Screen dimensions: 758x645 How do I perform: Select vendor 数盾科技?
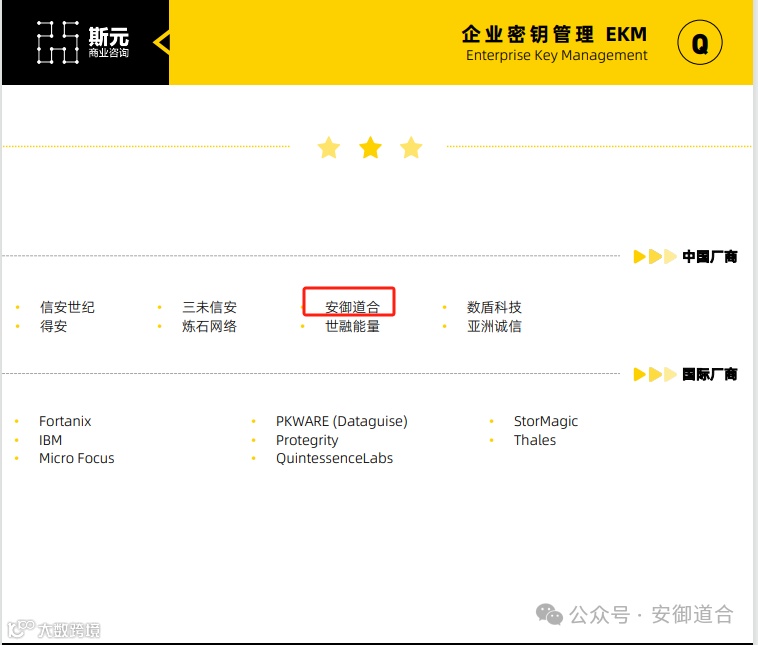[x=494, y=307]
